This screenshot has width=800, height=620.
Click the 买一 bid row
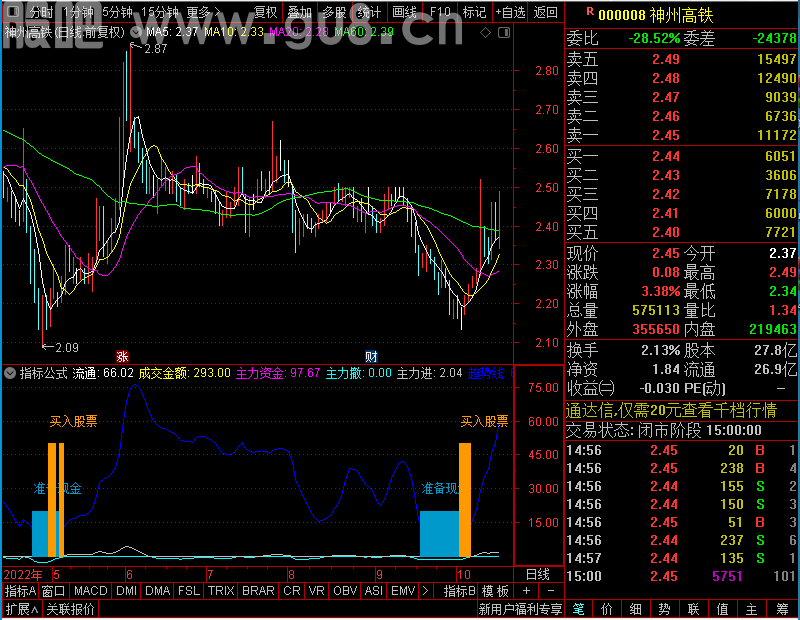click(682, 156)
